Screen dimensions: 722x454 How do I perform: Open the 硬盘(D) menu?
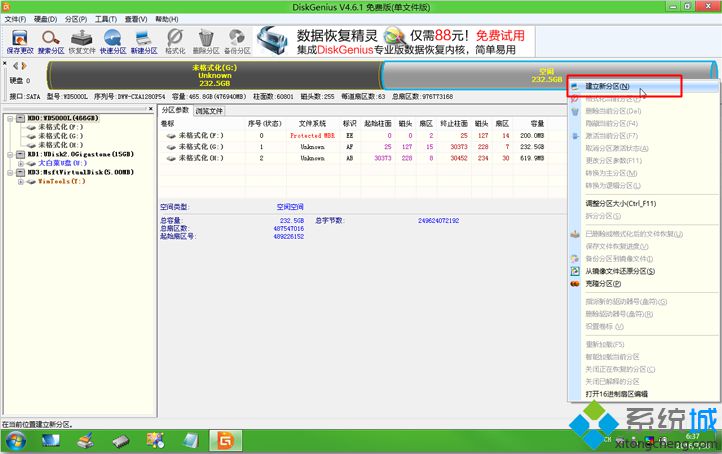[x=46, y=19]
